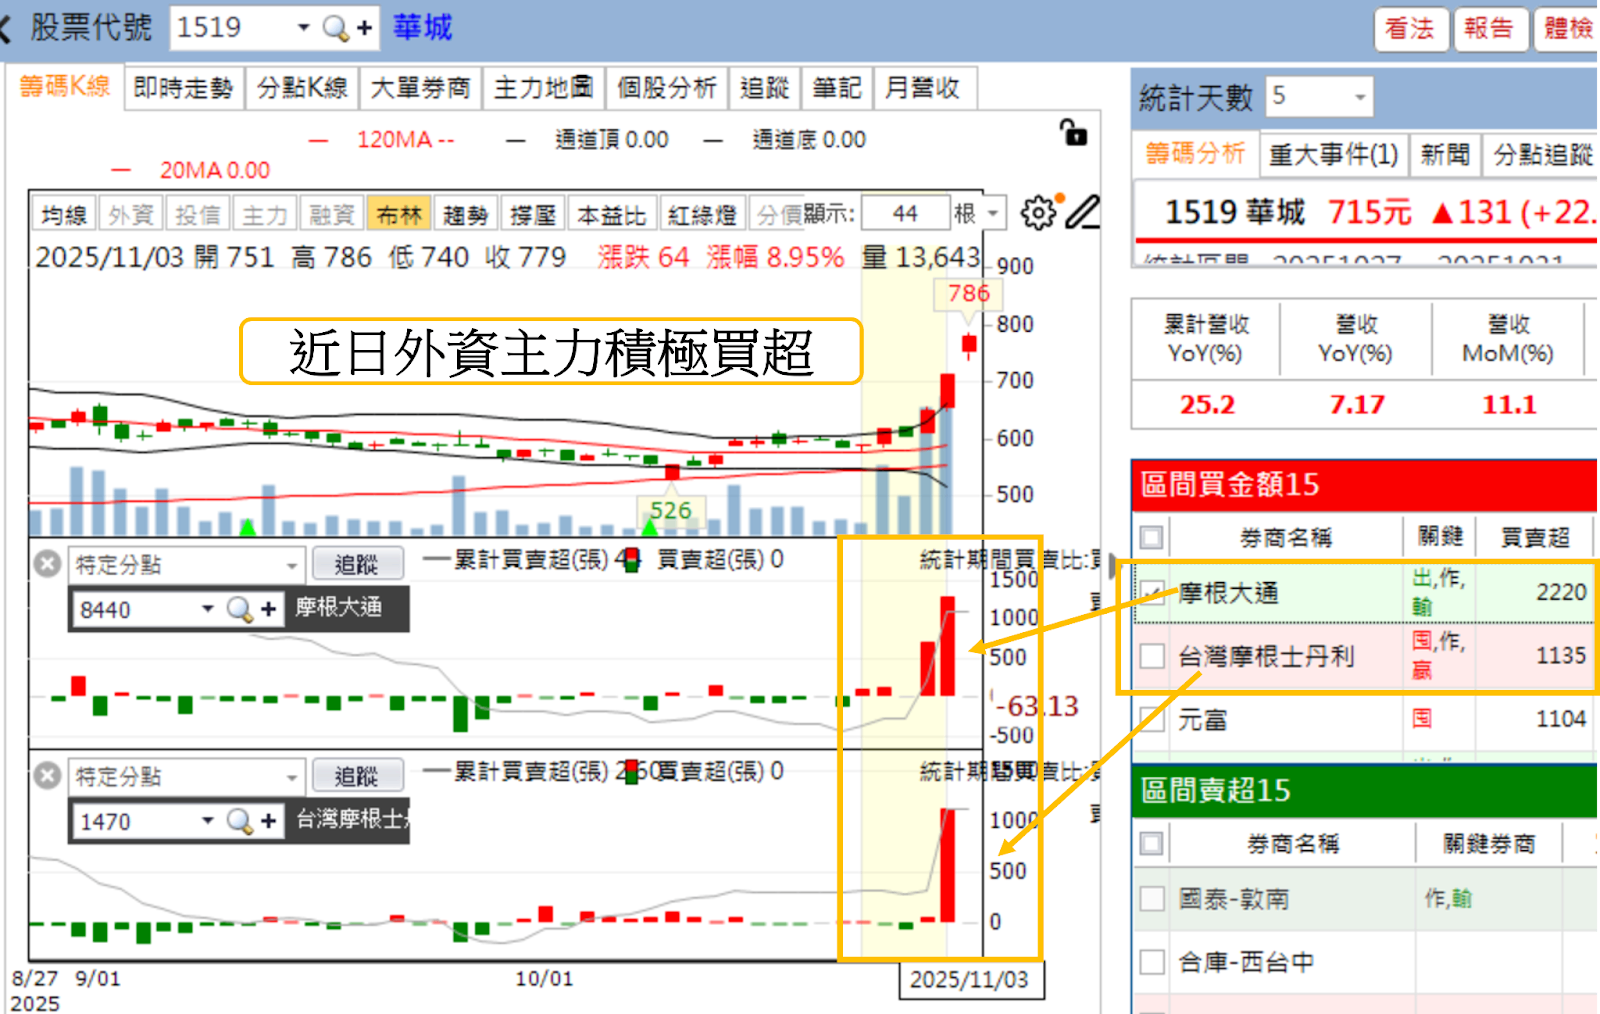The image size is (1600, 1014).
Task: Click the 報告 button
Action: (1490, 29)
